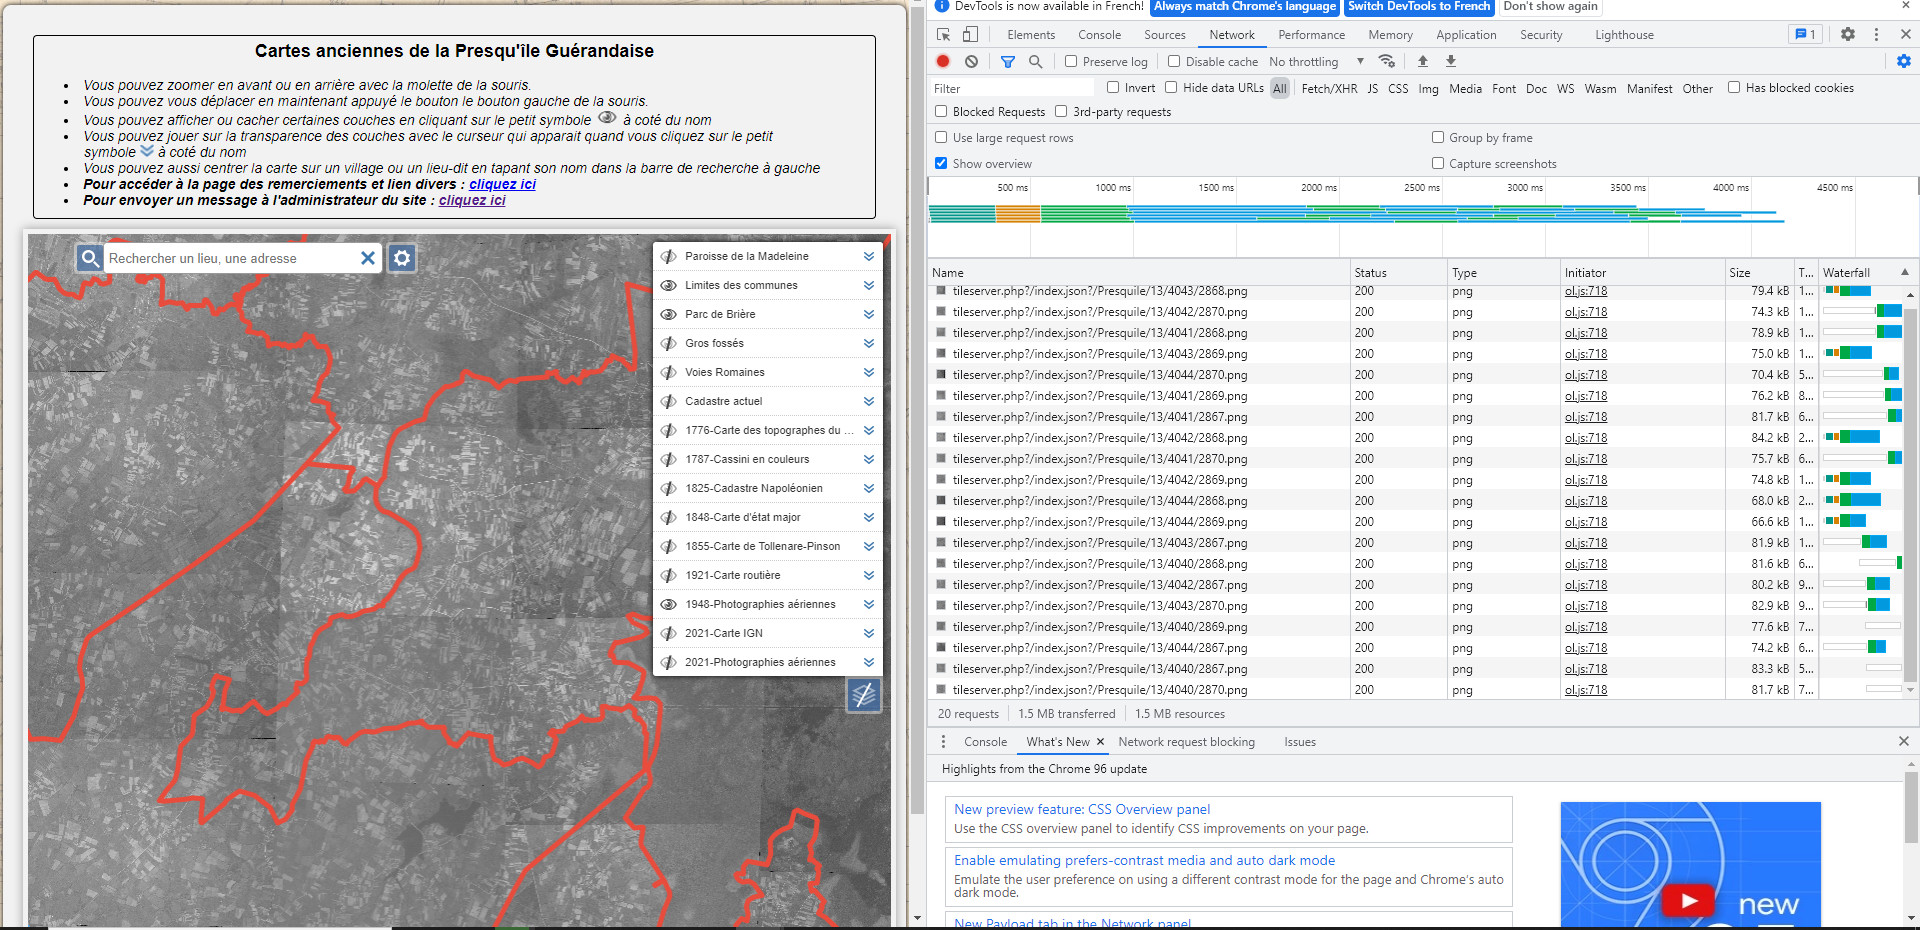Screen dimensions: 1920x930
Task: Check Hide data URLs
Action: click(1171, 87)
